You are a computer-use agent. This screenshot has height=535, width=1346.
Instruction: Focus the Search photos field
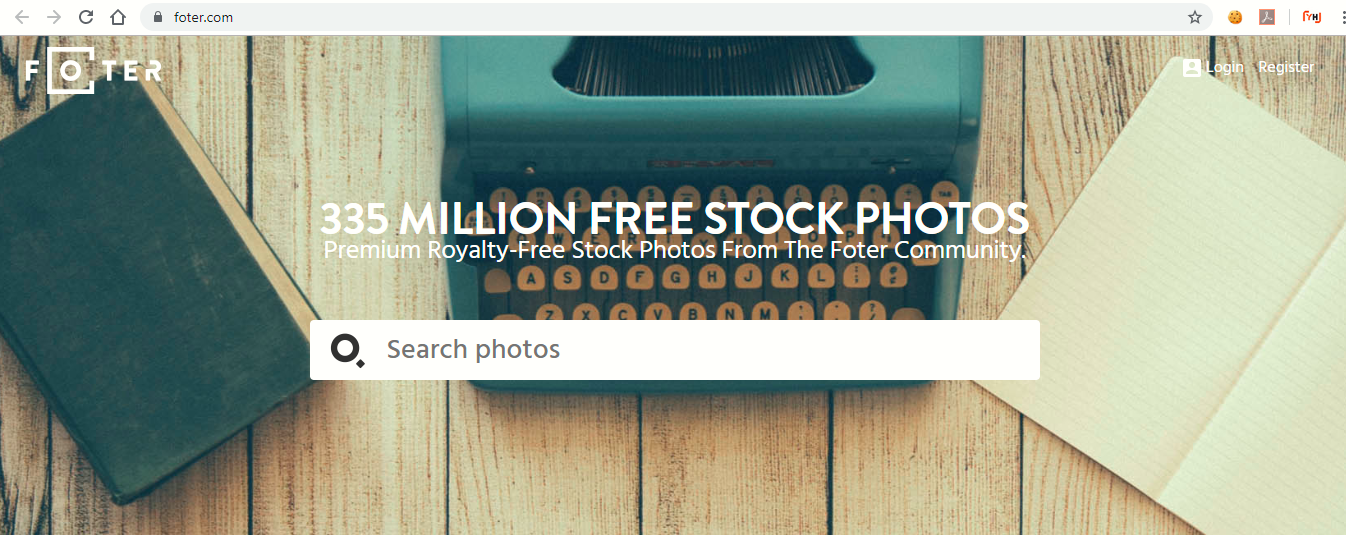675,350
